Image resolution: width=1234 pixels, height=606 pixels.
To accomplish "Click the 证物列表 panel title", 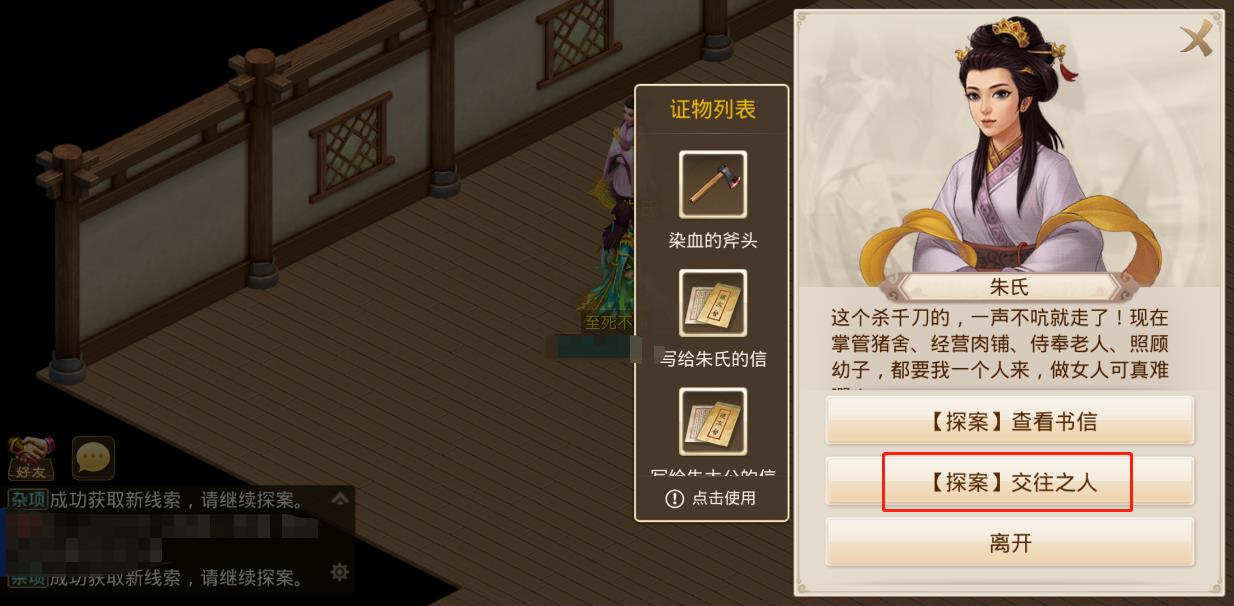I will pos(712,110).
